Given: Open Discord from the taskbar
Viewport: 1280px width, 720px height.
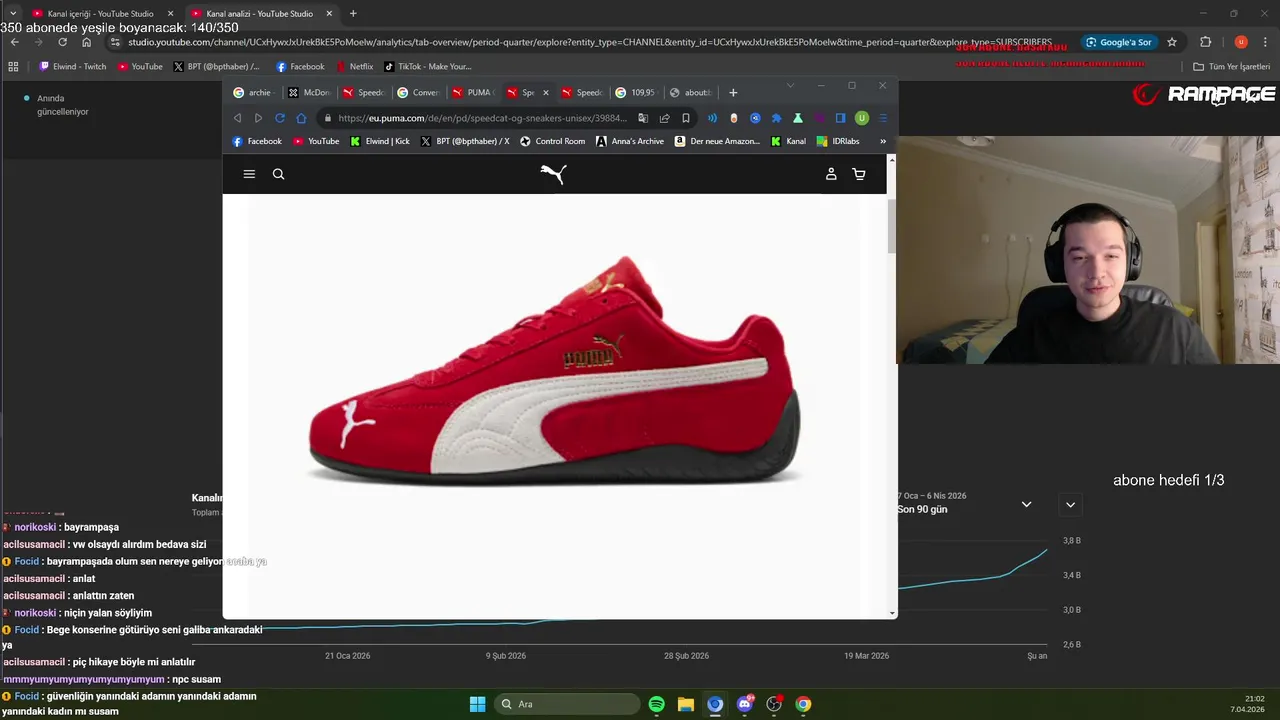Looking at the screenshot, I should 745,704.
